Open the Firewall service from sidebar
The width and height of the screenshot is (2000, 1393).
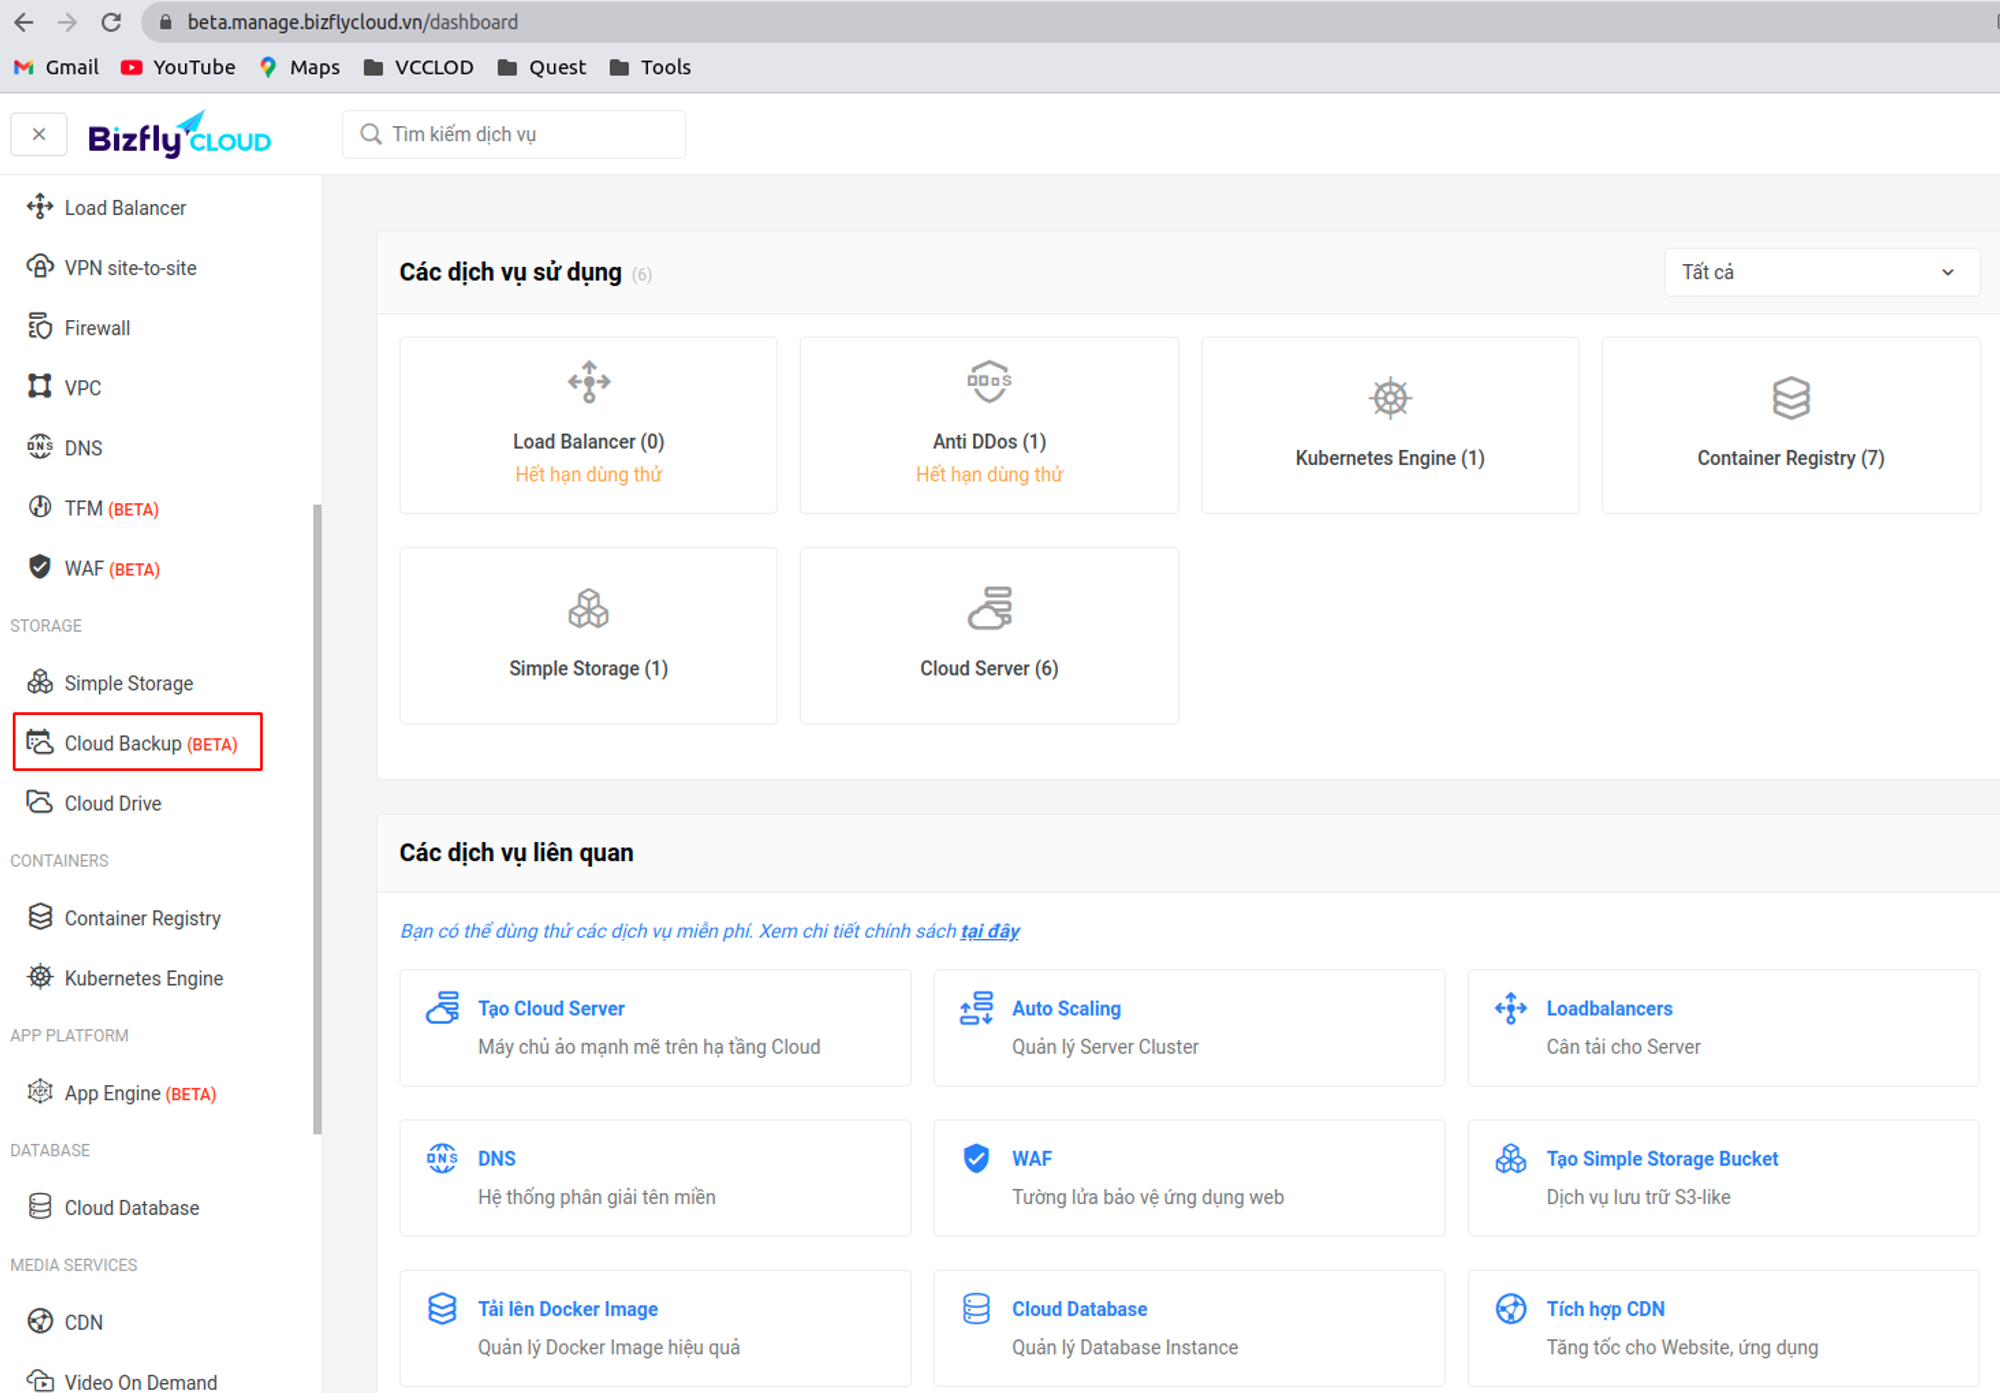40,327
